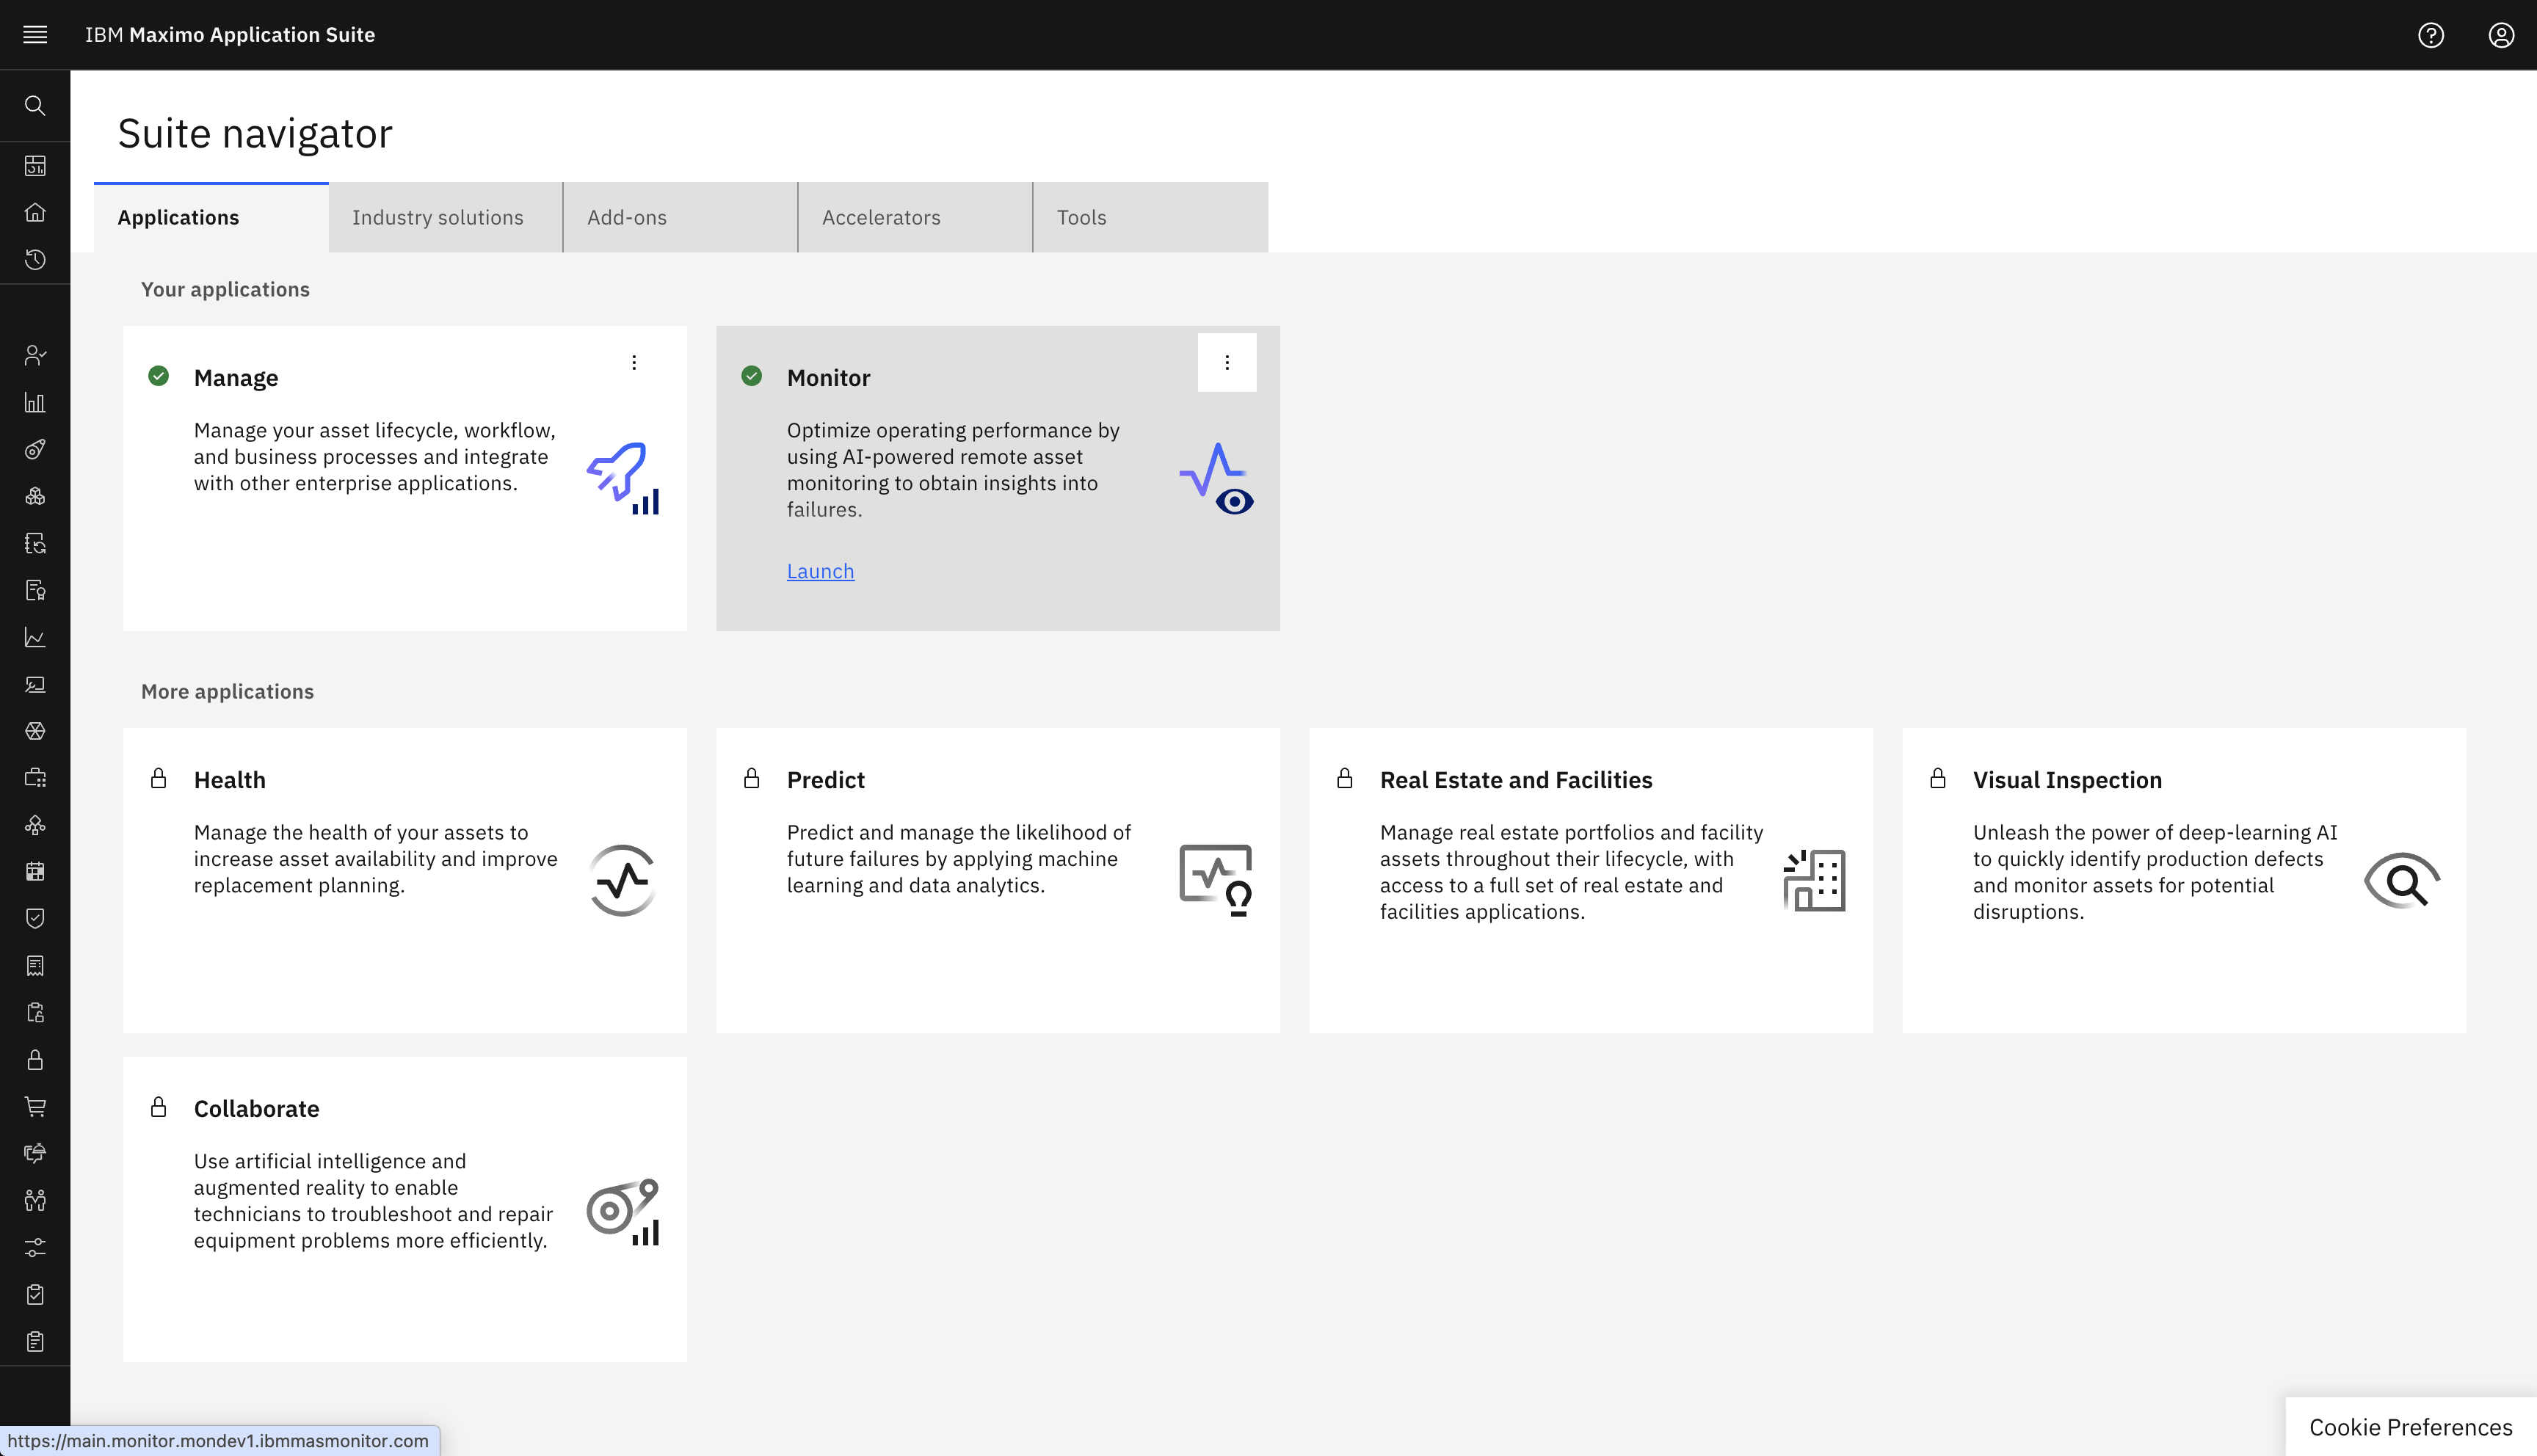Open the clipboard list sidebar icon

(x=35, y=1341)
